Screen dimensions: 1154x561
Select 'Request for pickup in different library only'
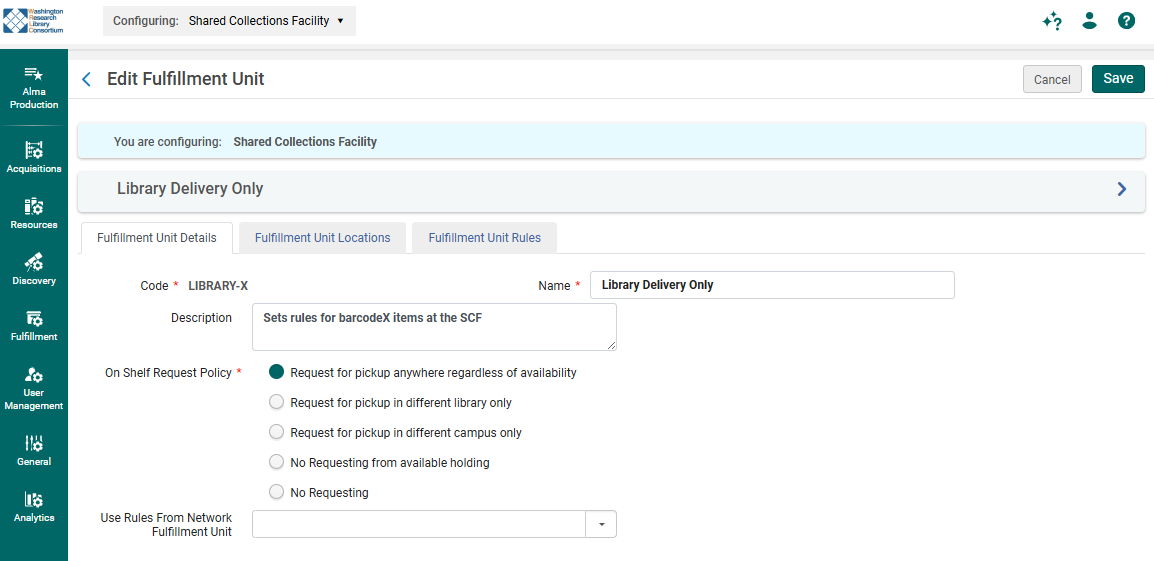pyautogui.click(x=277, y=403)
